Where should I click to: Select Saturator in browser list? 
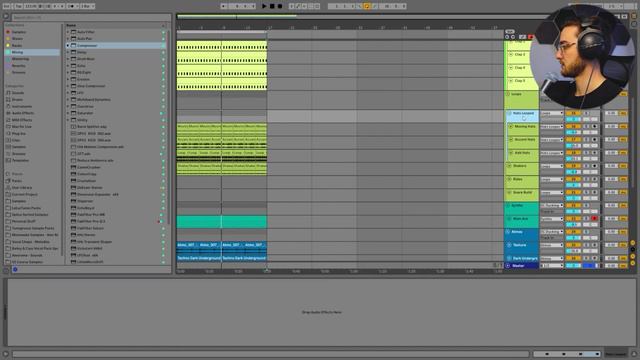(85, 113)
